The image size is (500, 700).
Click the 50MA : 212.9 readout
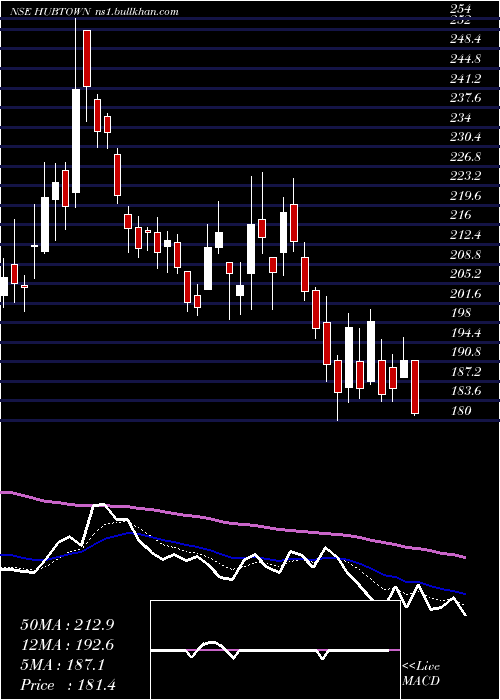(x=67, y=625)
